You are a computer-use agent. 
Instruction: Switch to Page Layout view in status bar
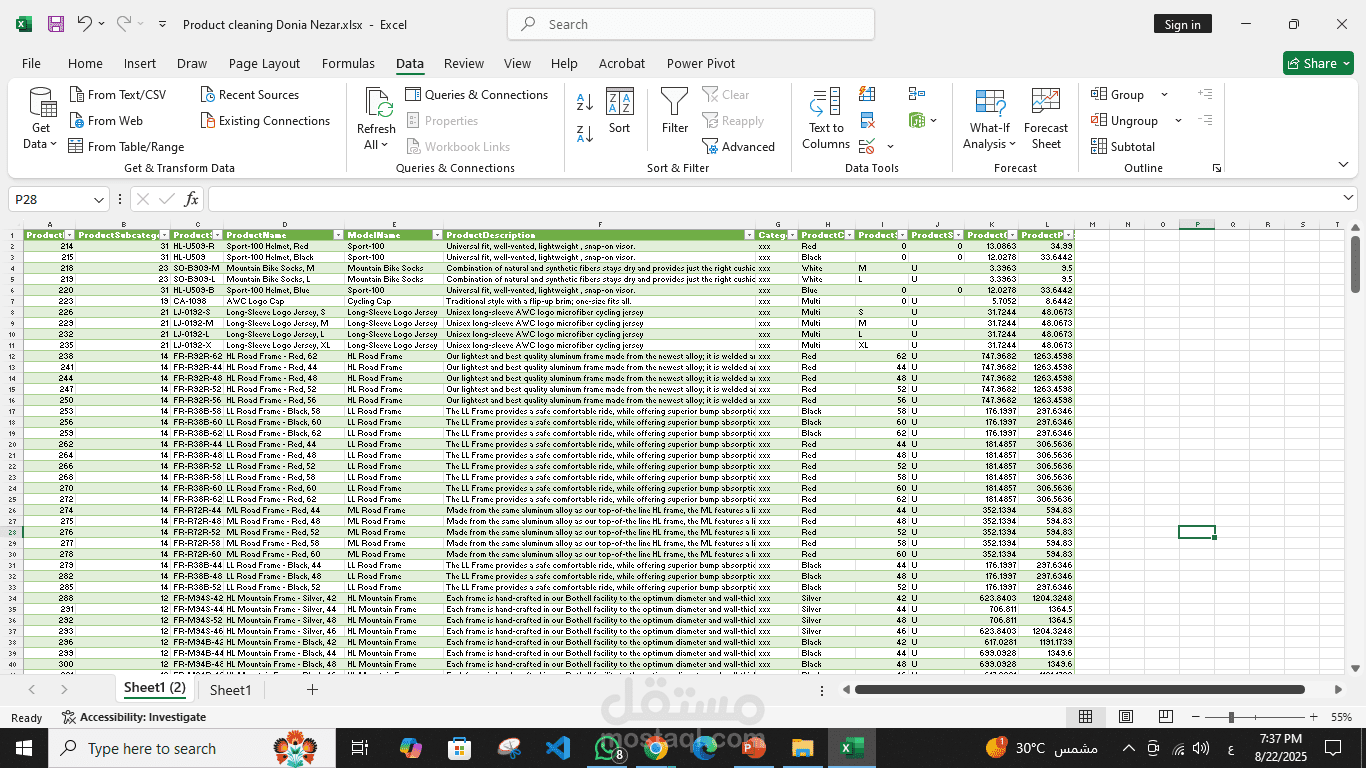click(1126, 717)
